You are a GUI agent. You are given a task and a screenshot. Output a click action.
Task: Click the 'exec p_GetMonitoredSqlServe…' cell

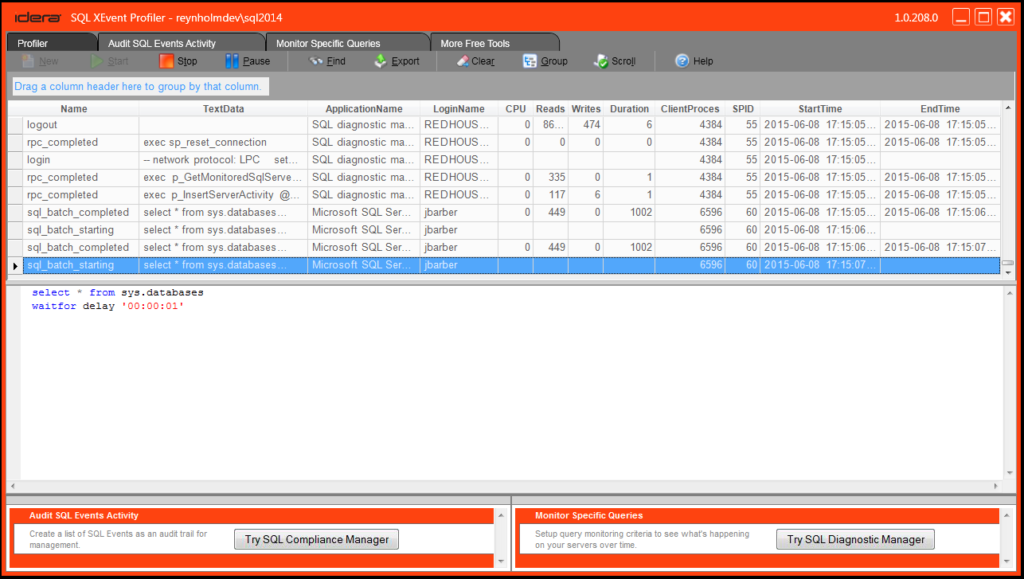(x=223, y=178)
